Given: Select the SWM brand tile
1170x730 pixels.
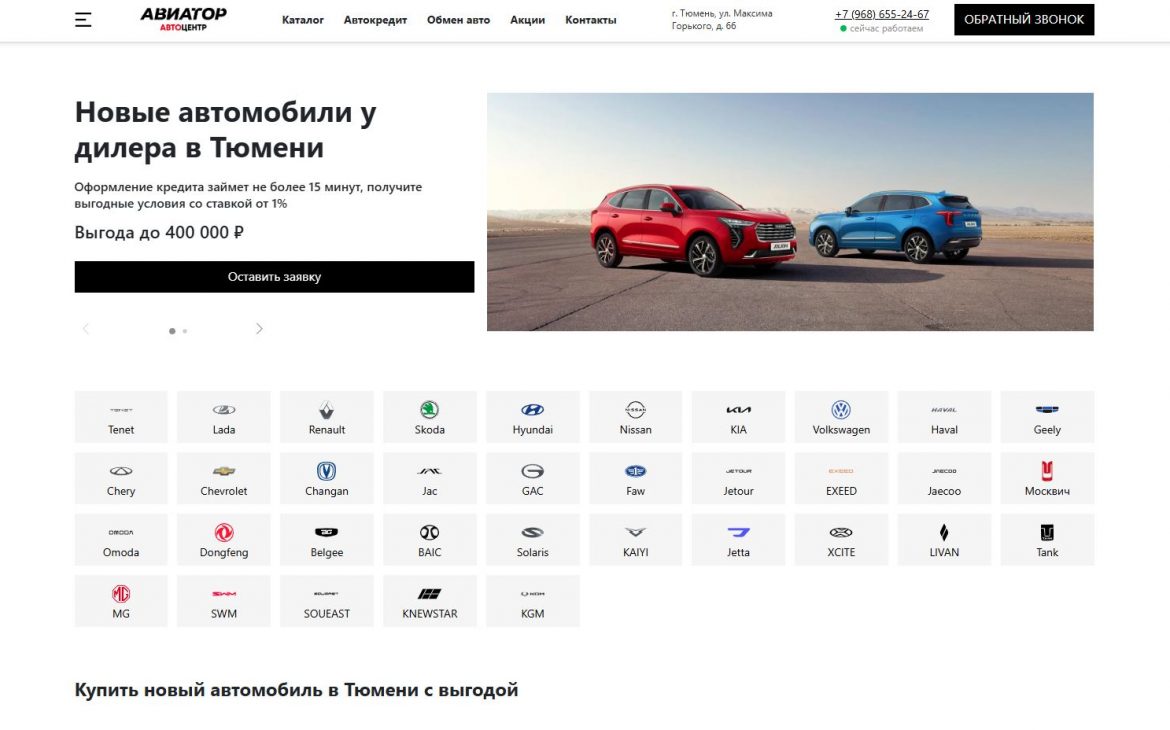Looking at the screenshot, I should pos(224,601).
